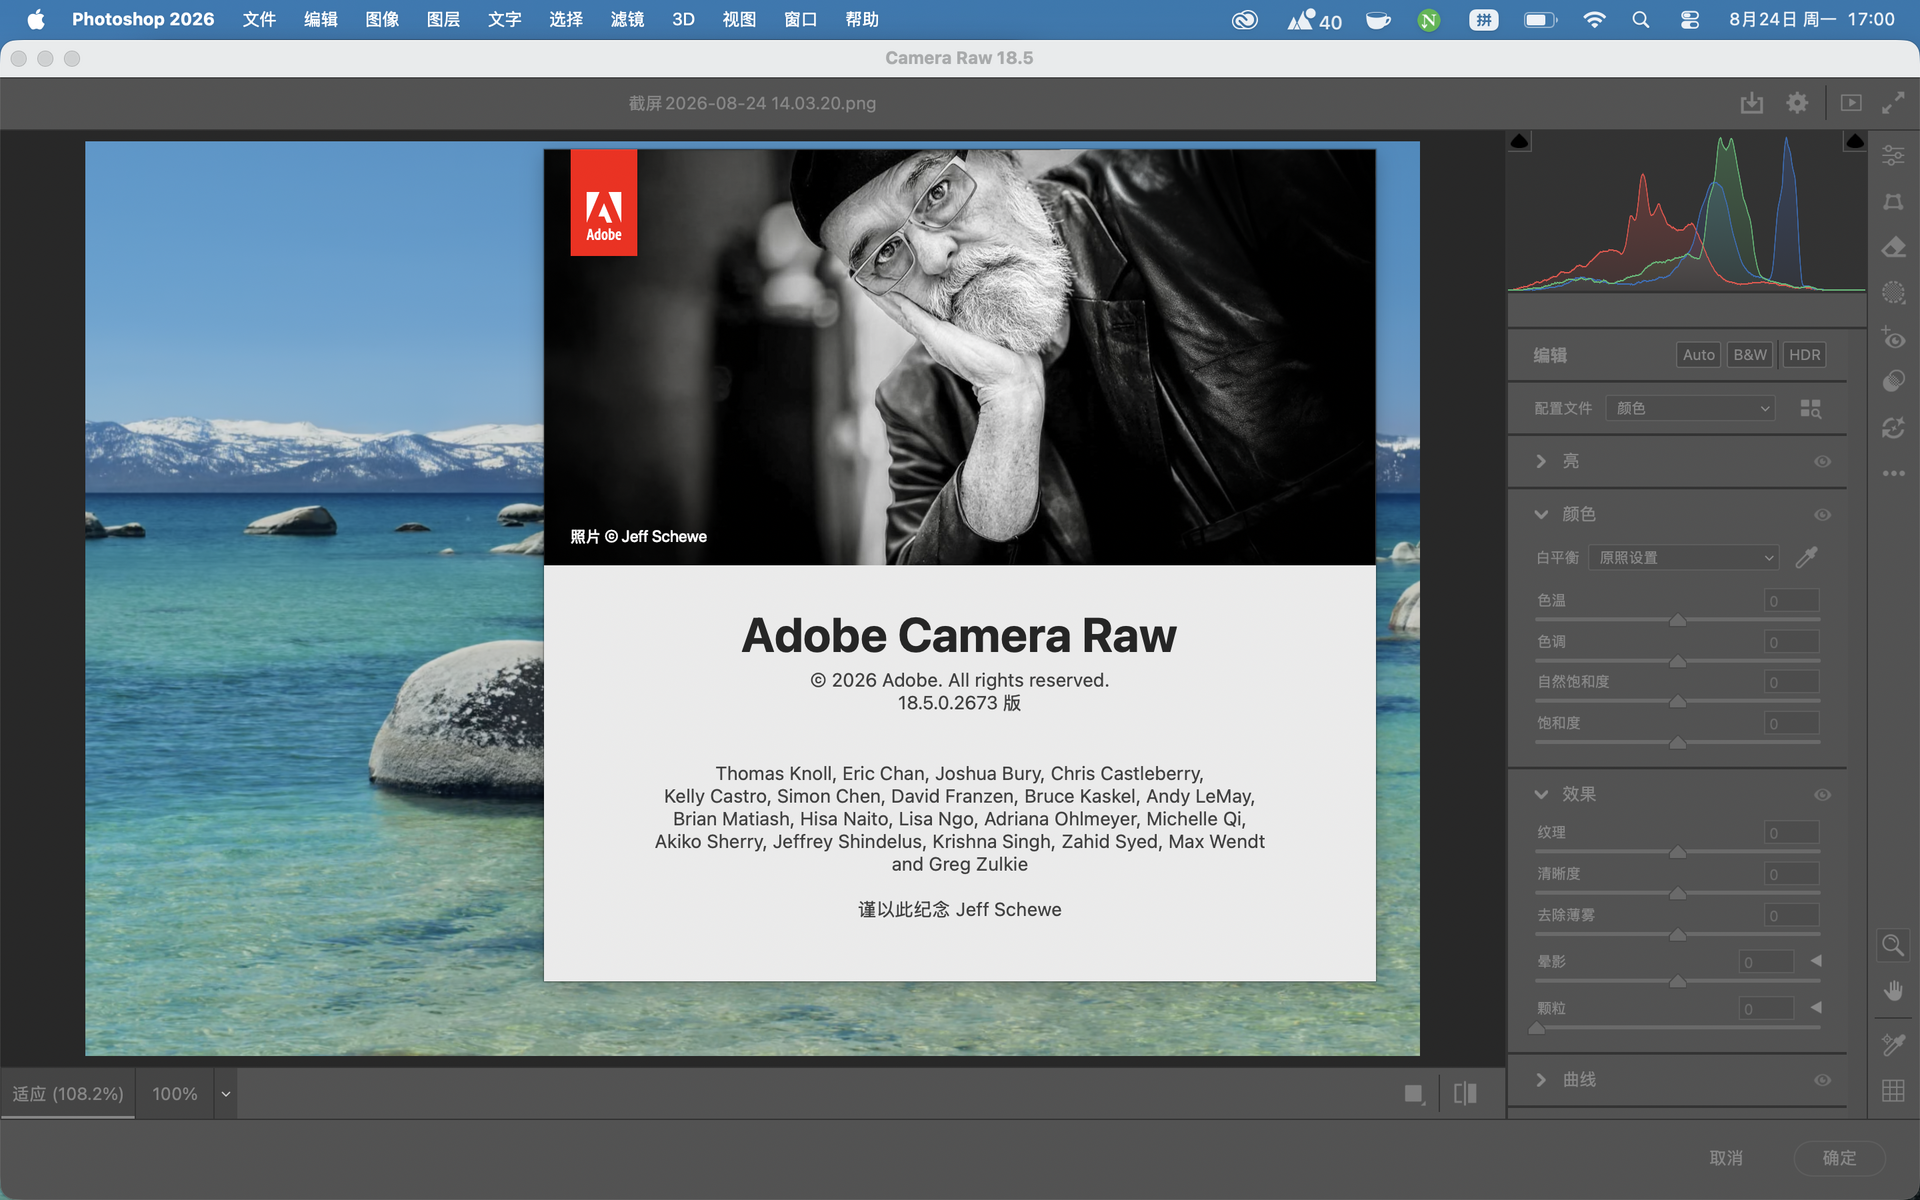Image resolution: width=1920 pixels, height=1200 pixels.
Task: Click the circular arrows with sparkle icon
Action: point(1893,428)
